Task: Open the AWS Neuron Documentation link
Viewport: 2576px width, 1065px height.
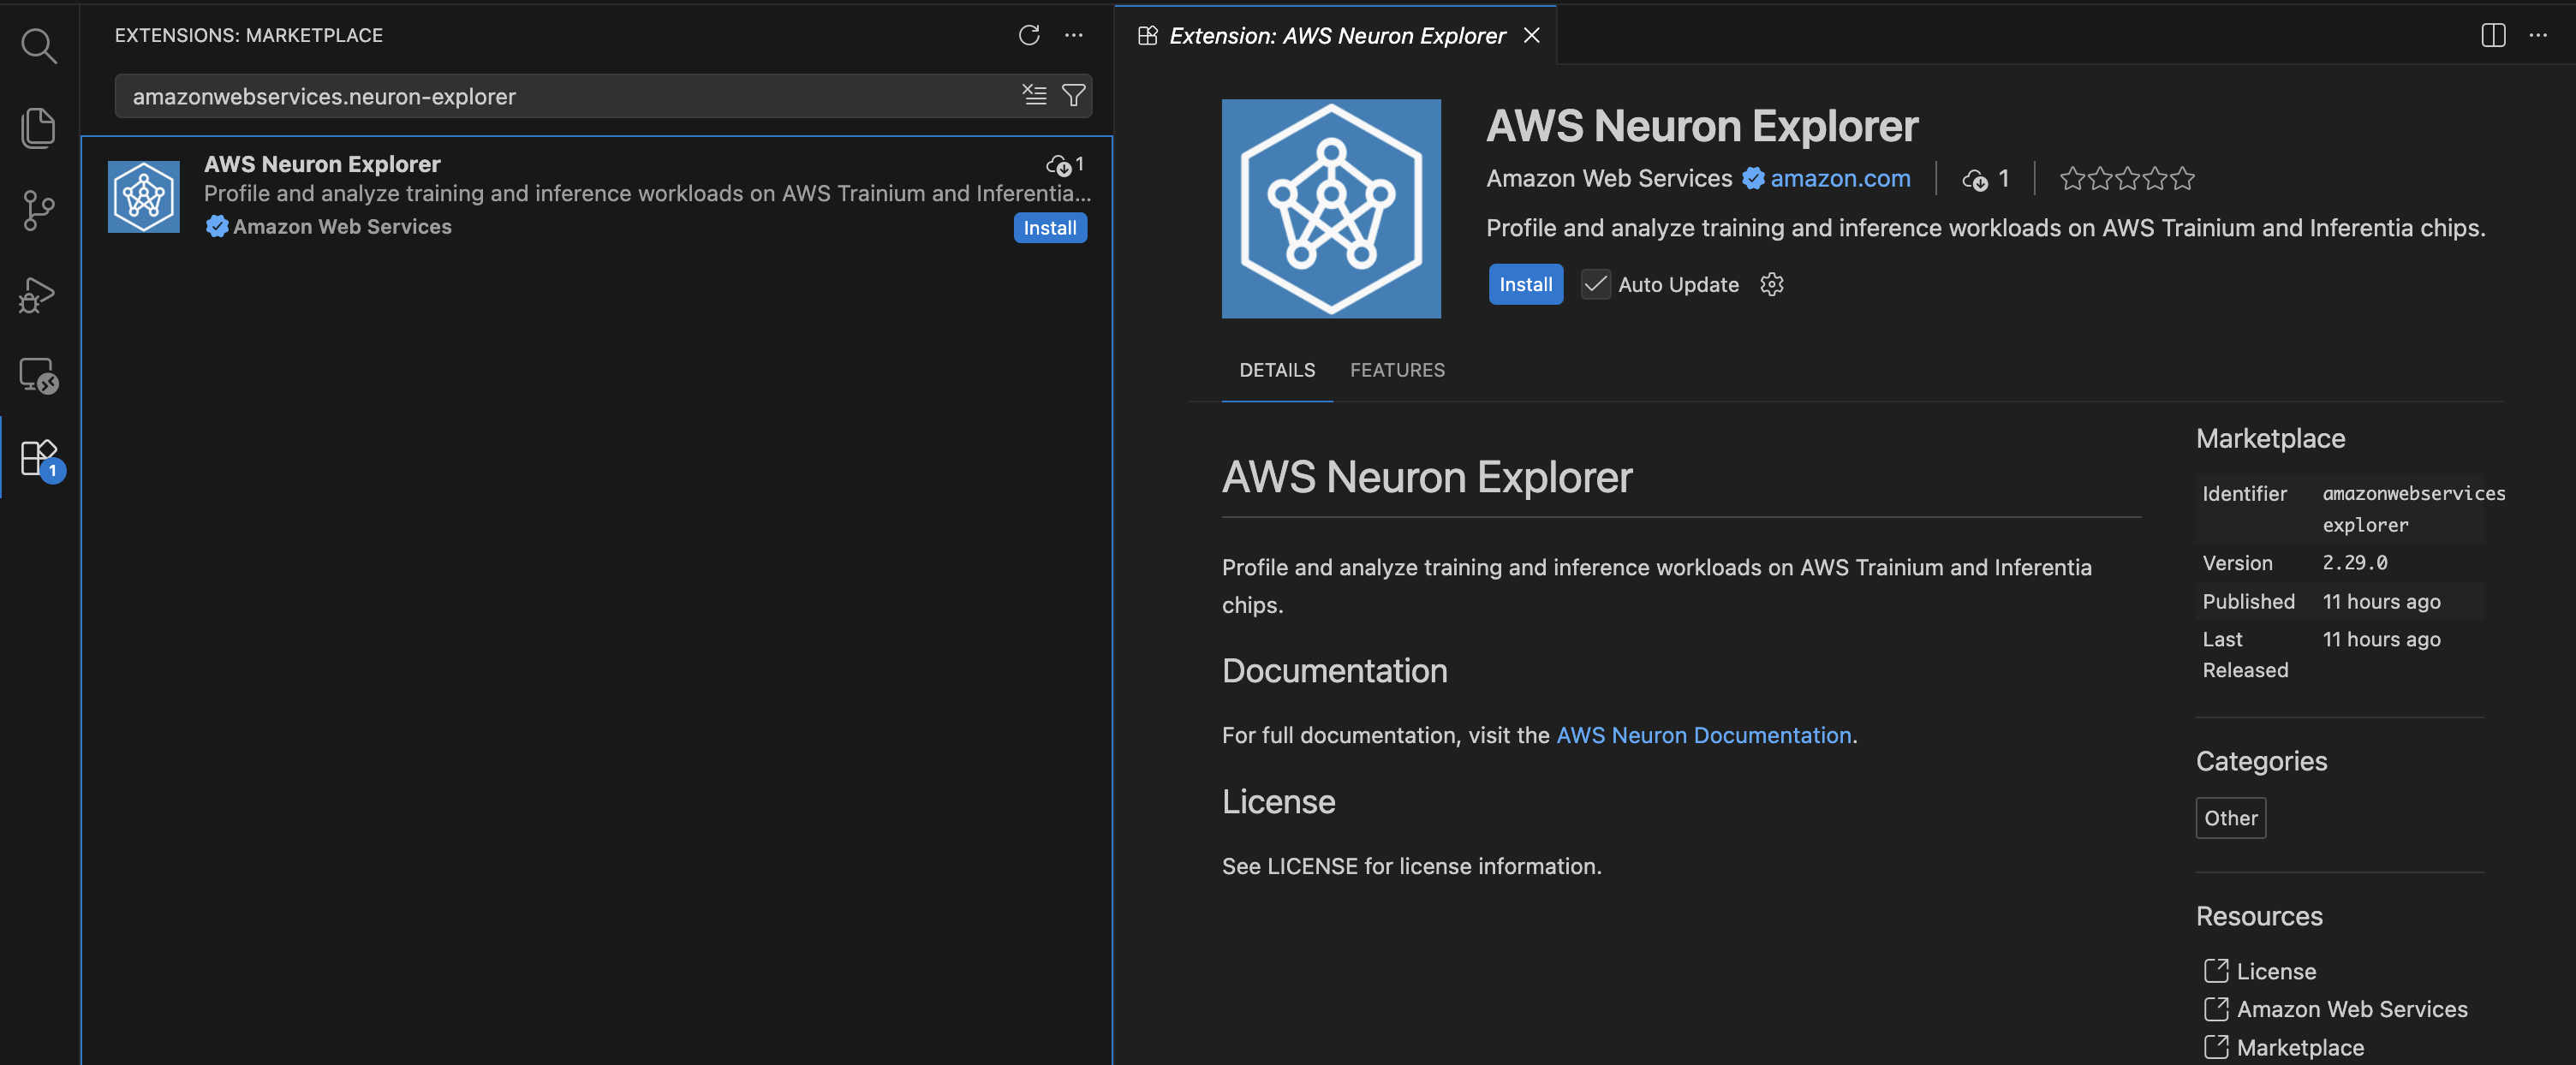Action: [1704, 735]
